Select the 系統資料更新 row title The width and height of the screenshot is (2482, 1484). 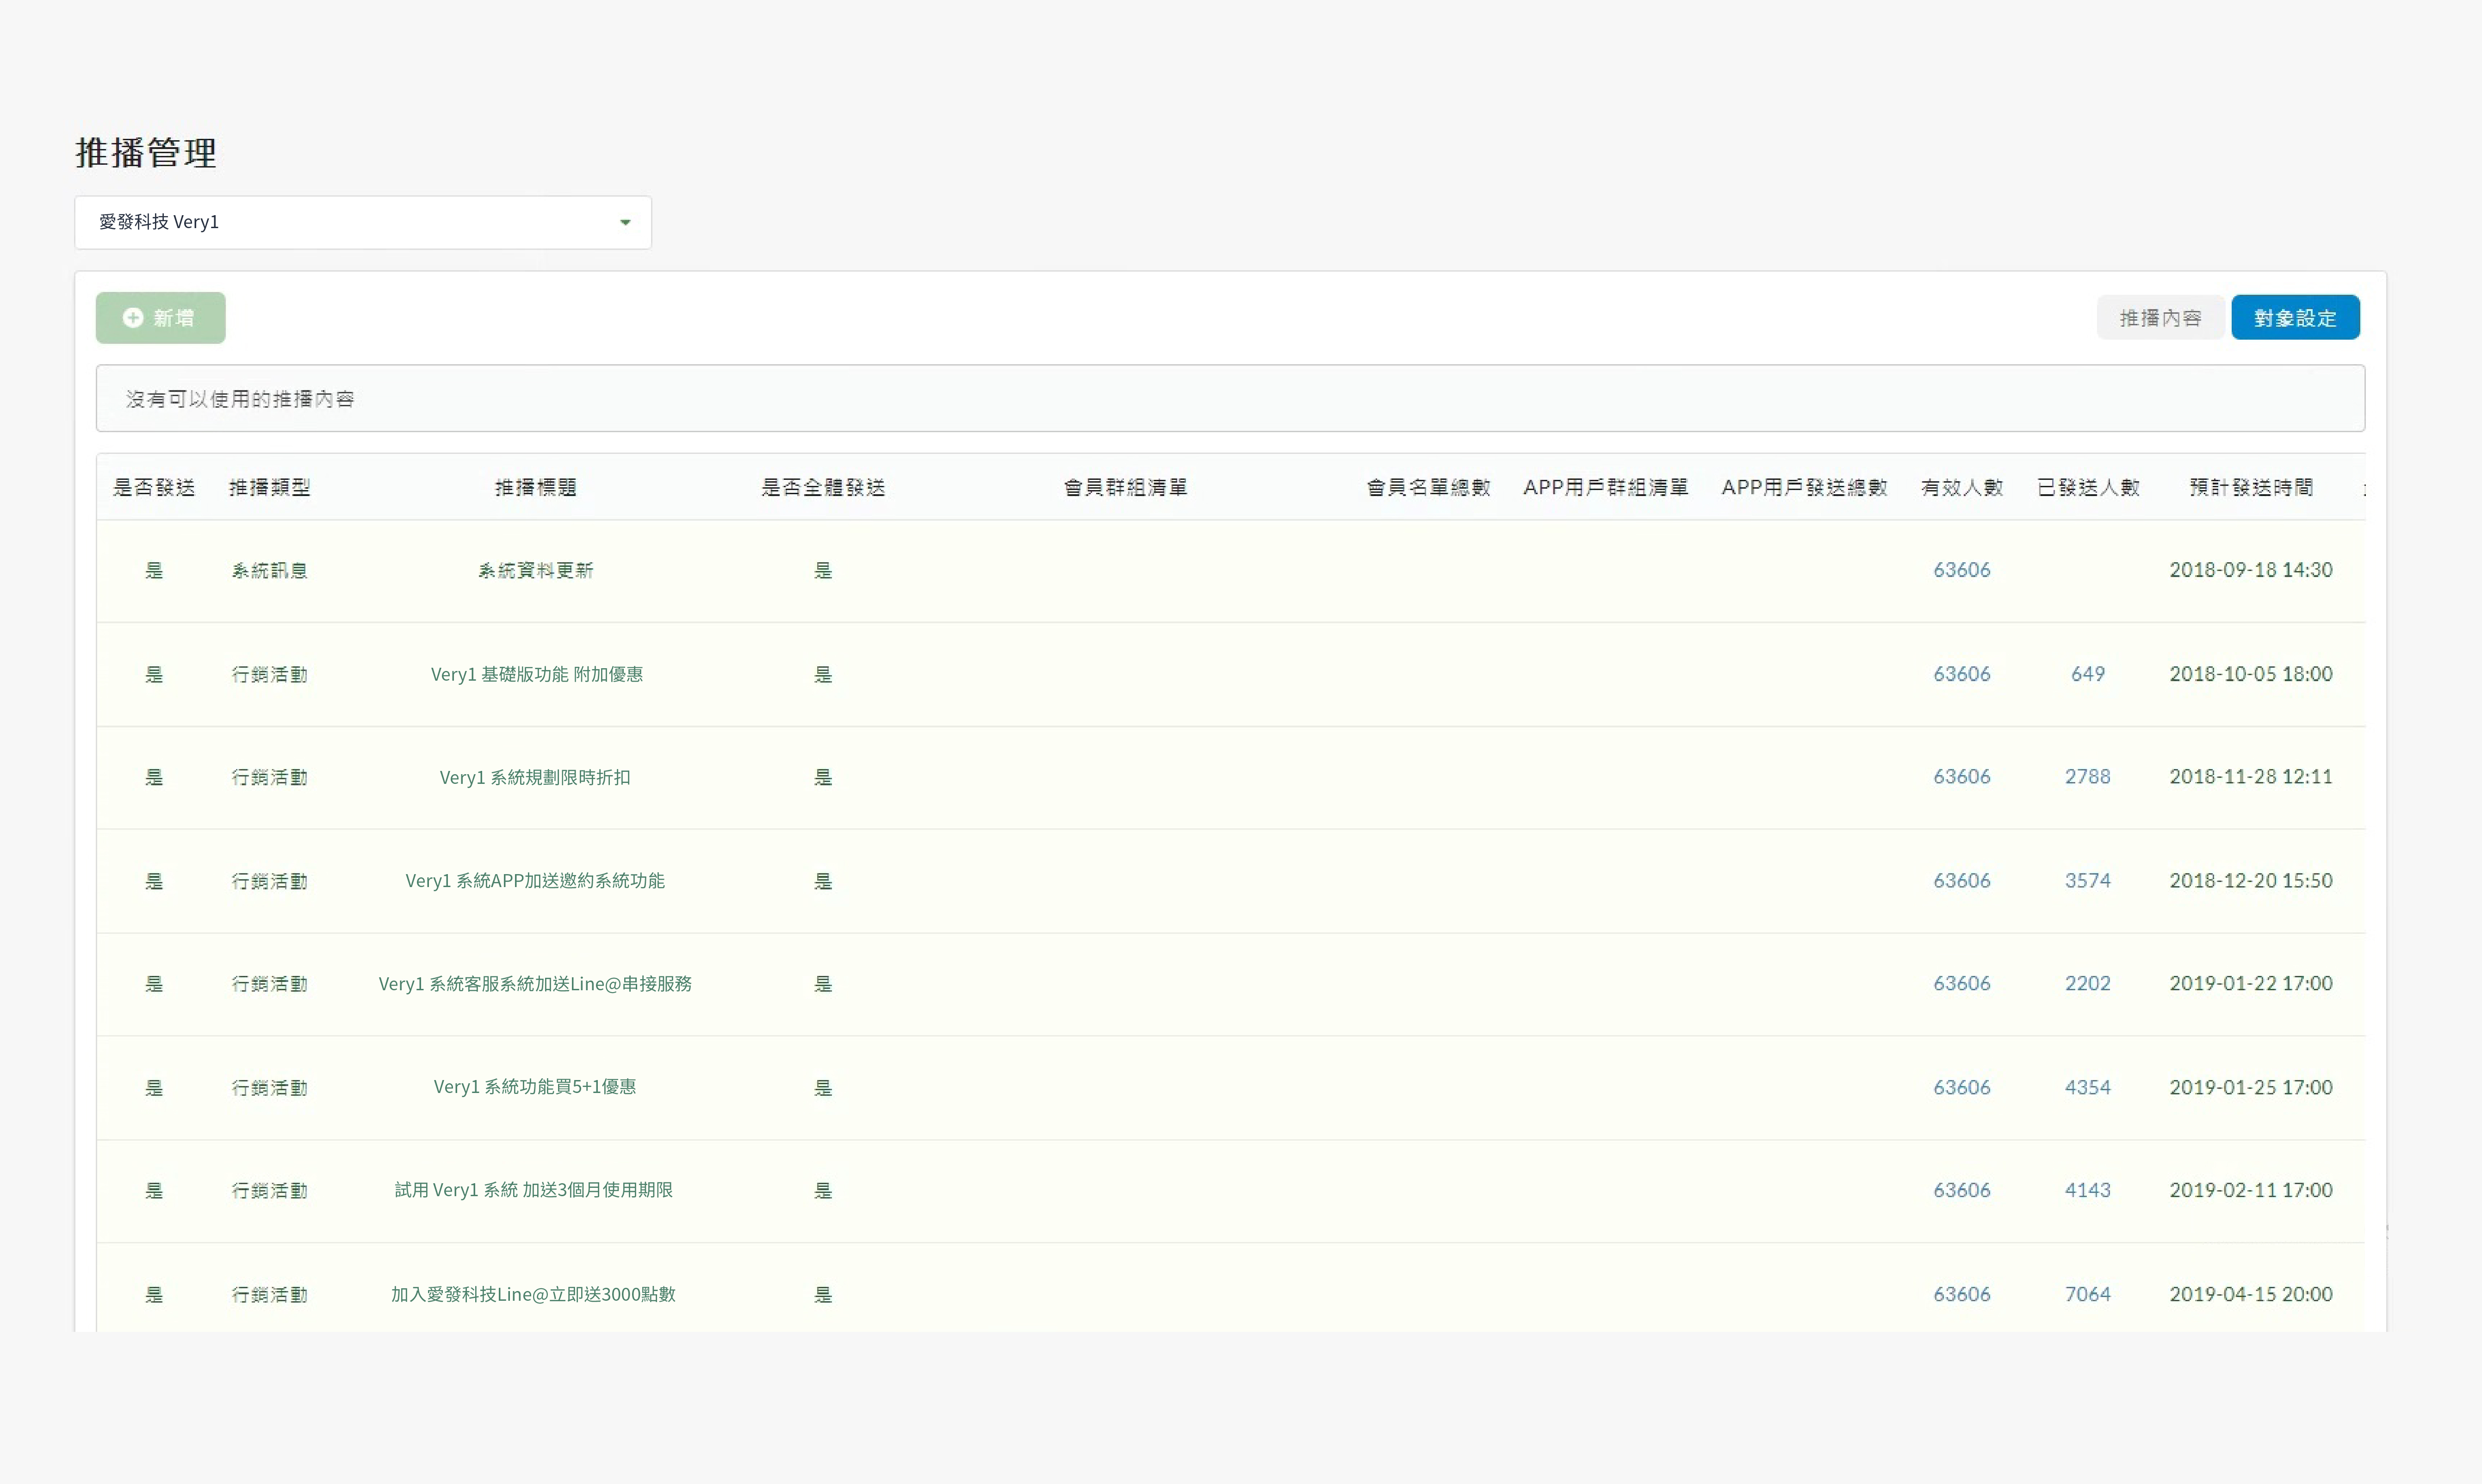[x=535, y=569]
